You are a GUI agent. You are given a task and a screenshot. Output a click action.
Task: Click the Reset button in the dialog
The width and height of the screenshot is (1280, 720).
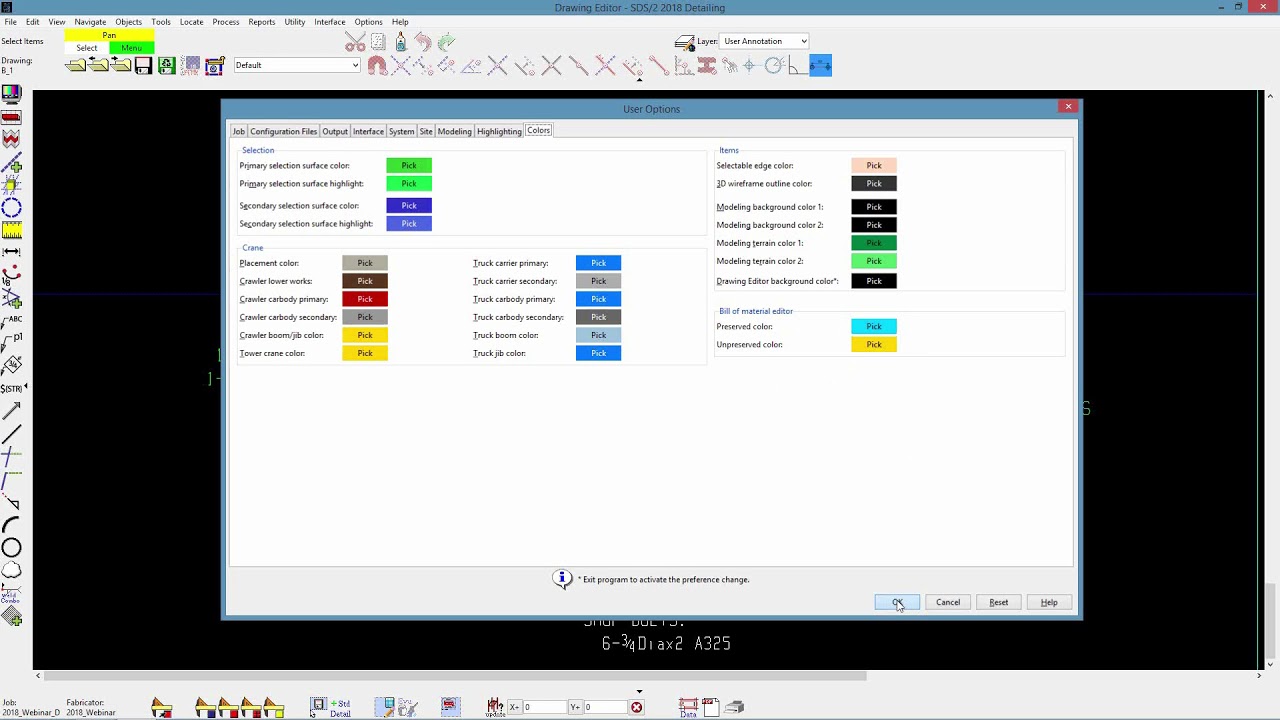[998, 601]
